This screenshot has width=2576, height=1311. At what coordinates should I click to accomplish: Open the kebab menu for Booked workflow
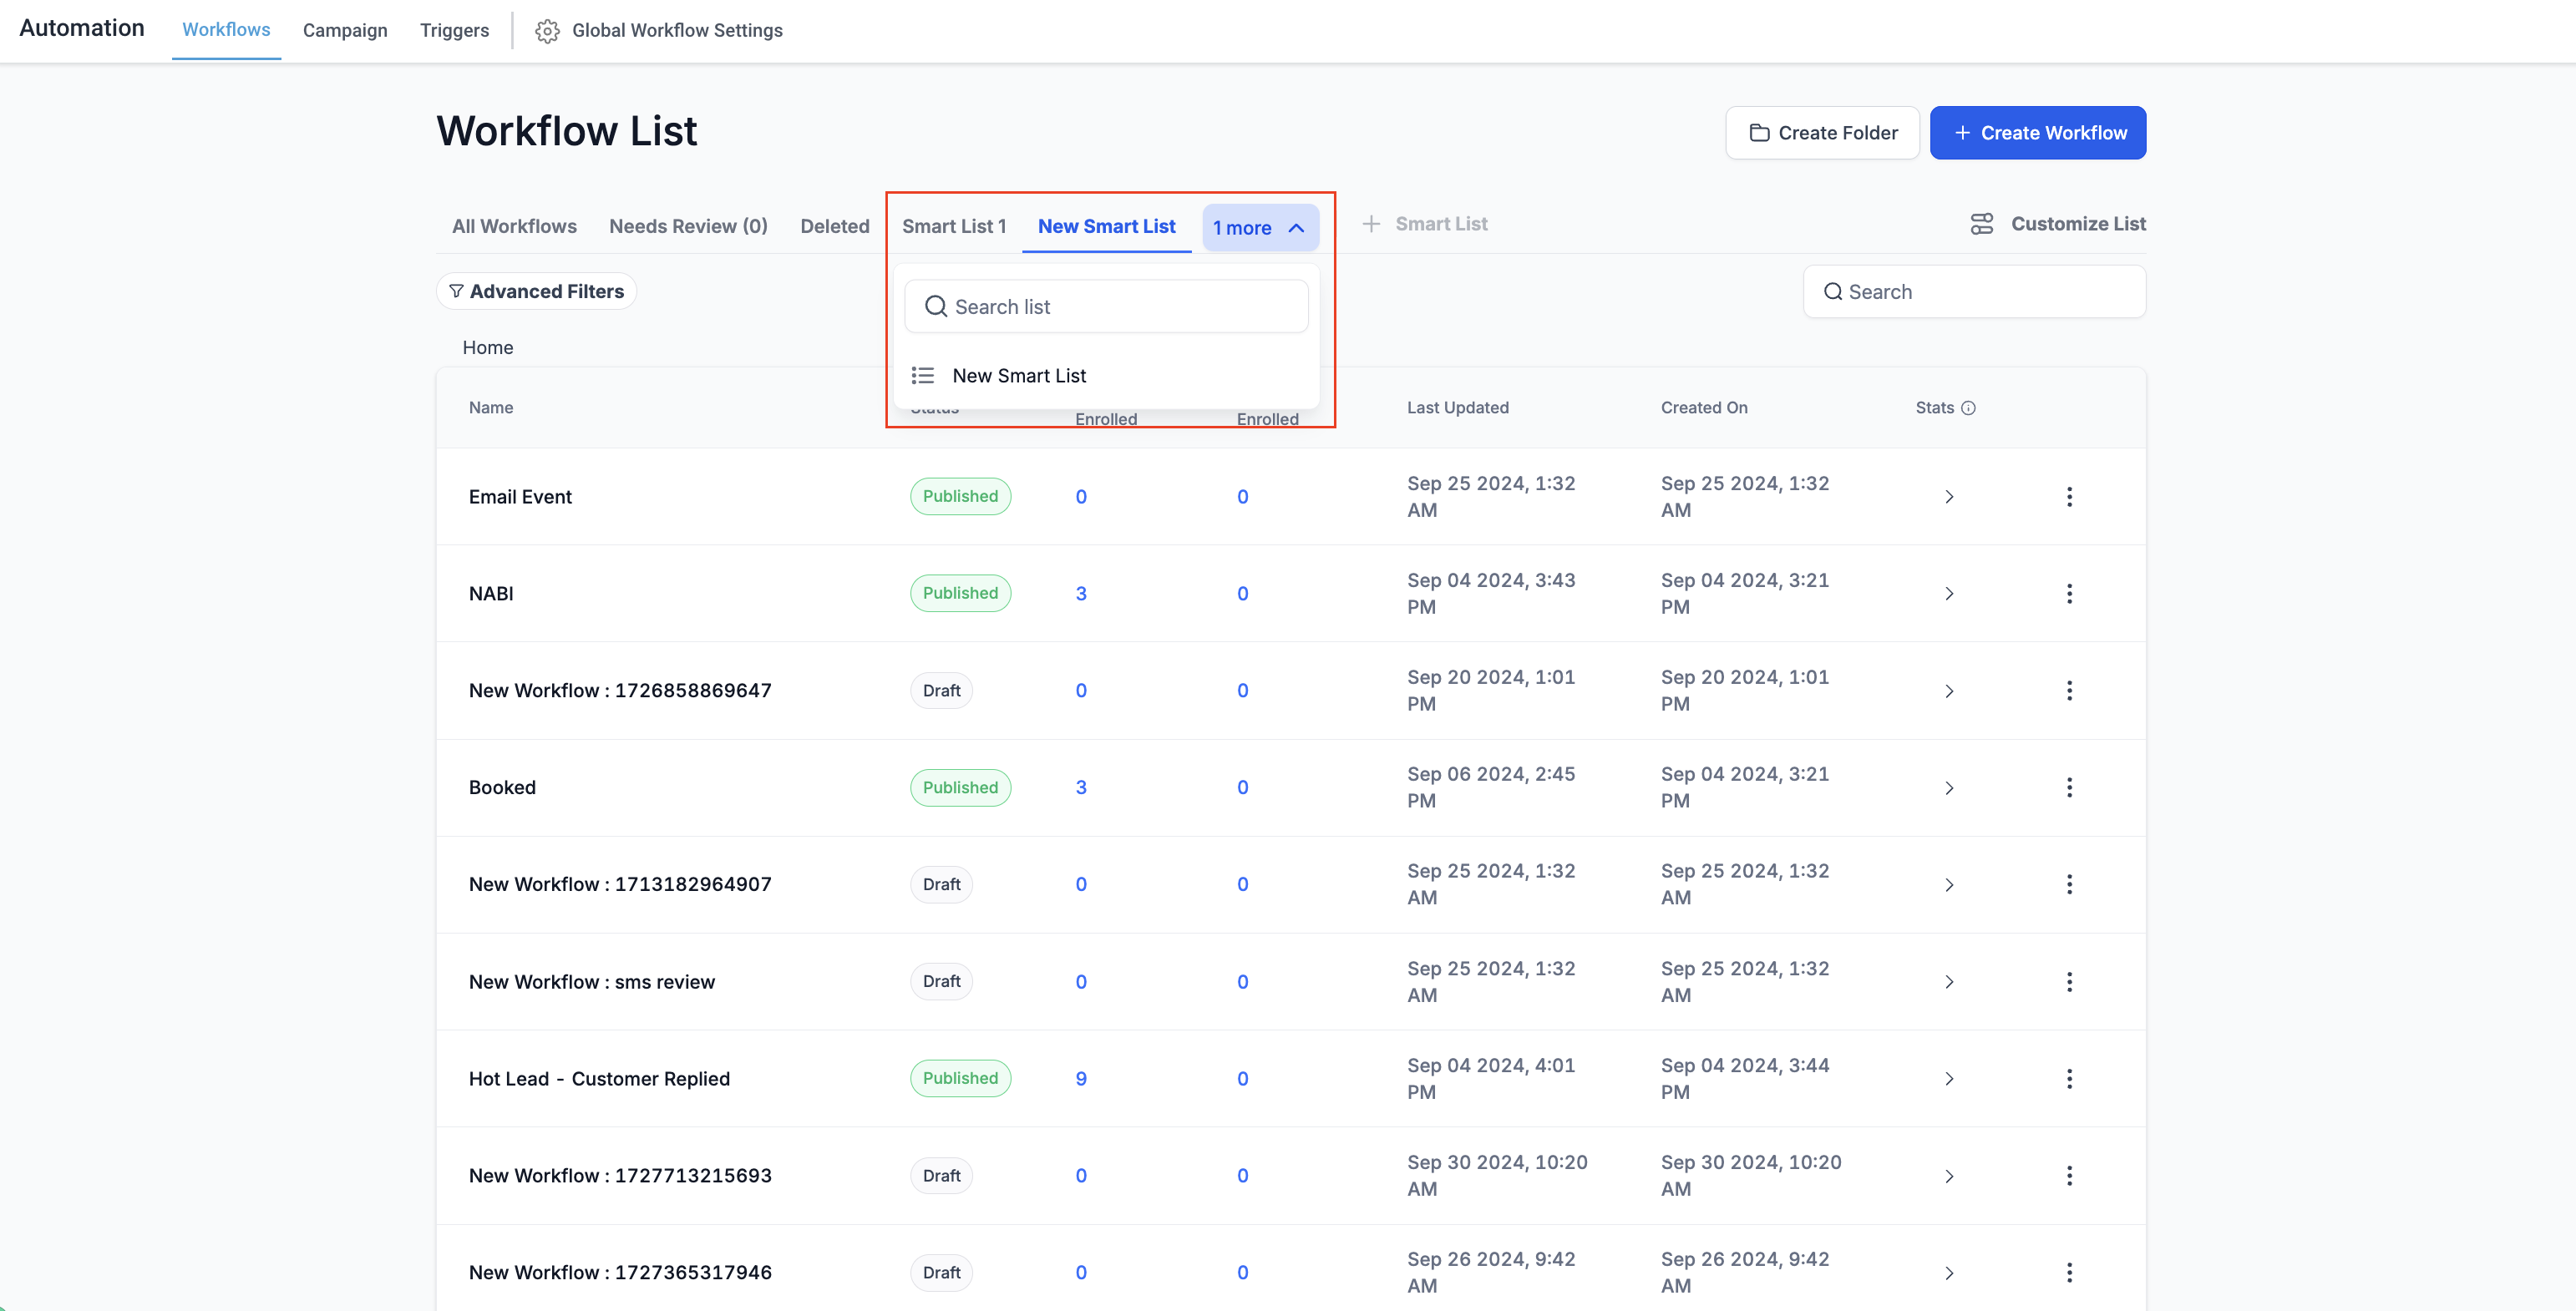(x=2070, y=787)
